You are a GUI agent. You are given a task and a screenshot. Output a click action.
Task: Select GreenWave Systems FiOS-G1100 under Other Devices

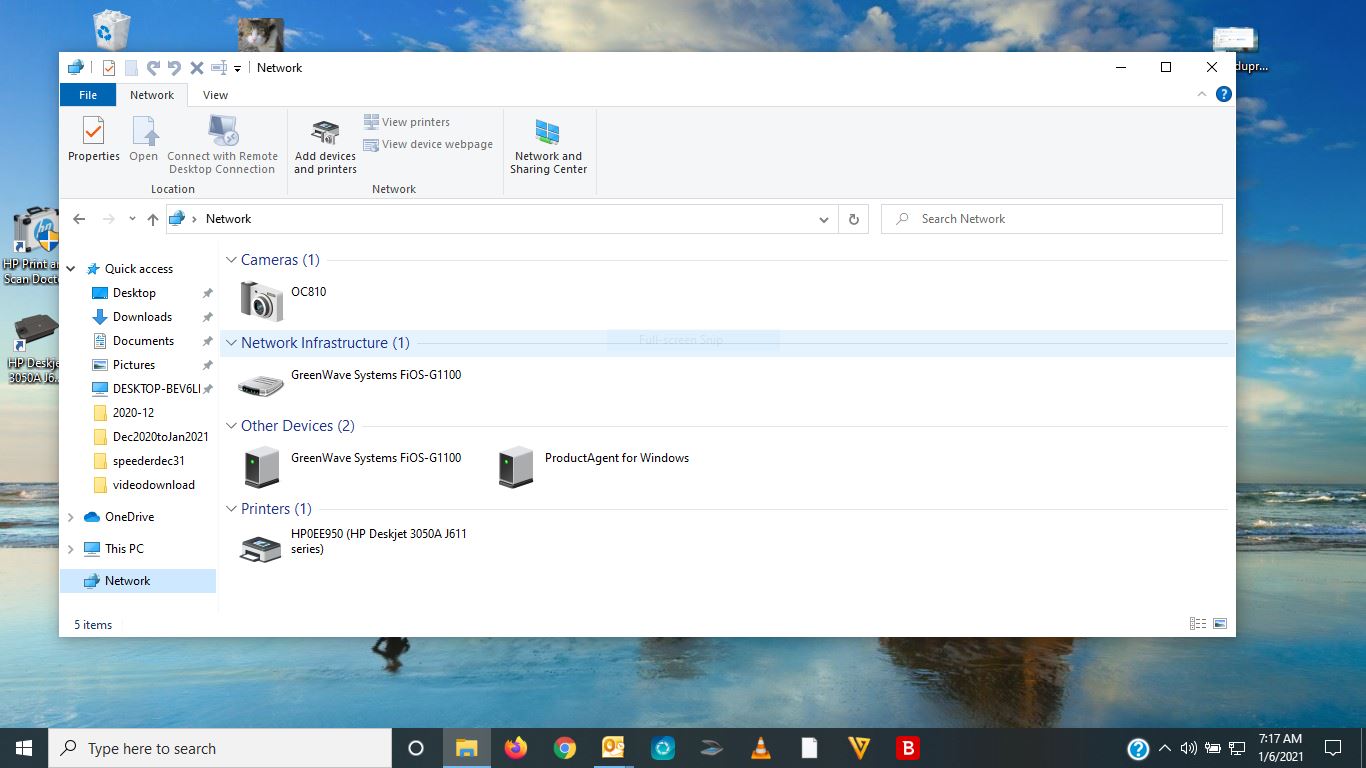coord(350,467)
